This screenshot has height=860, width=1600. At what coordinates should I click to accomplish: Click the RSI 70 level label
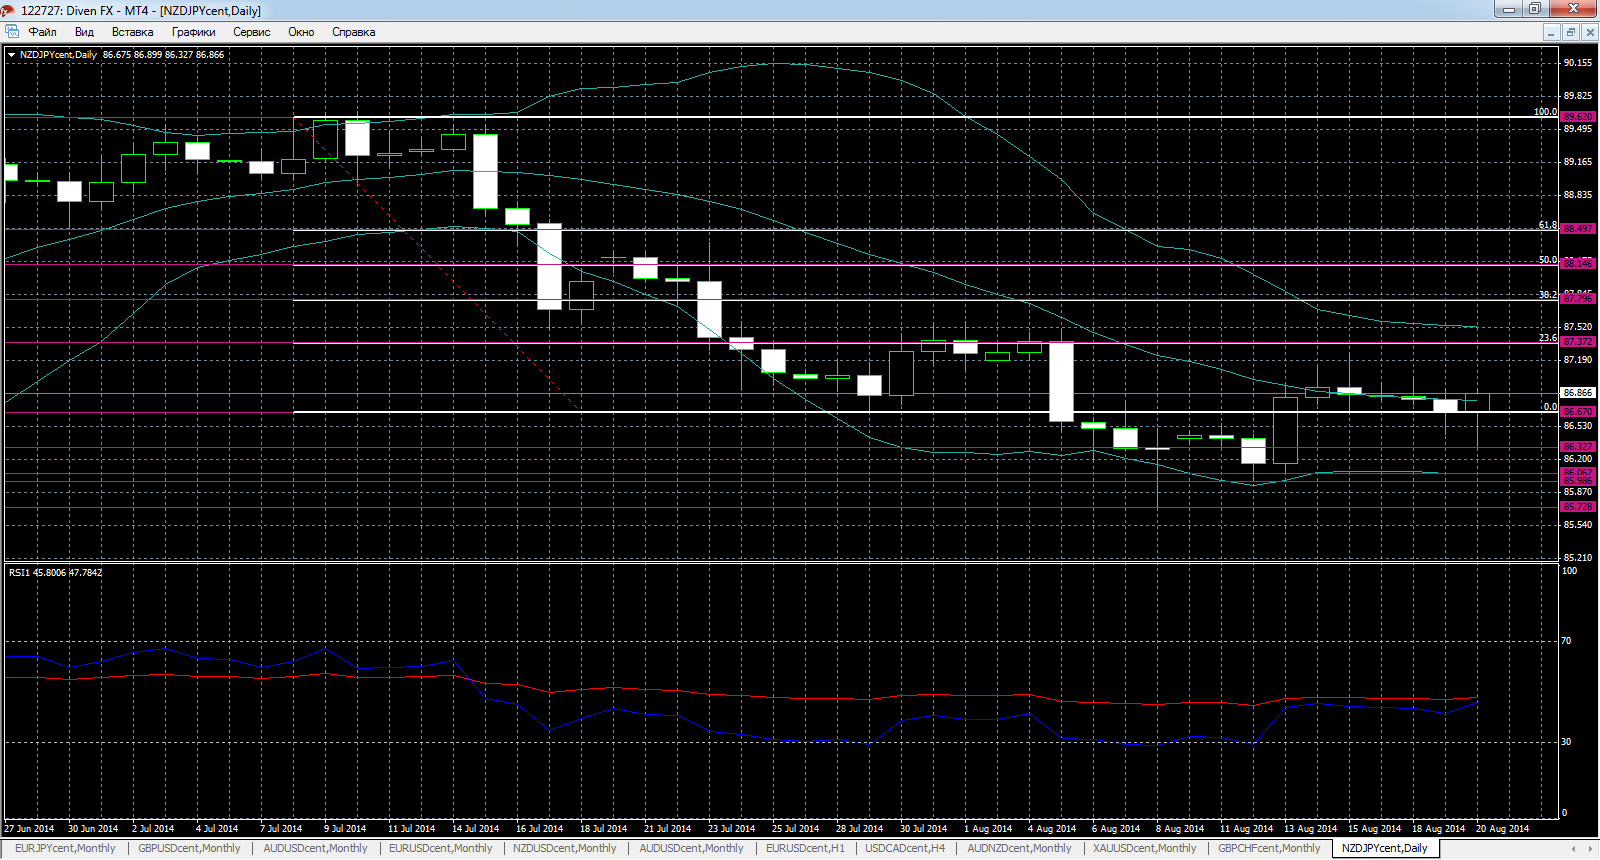(1566, 641)
